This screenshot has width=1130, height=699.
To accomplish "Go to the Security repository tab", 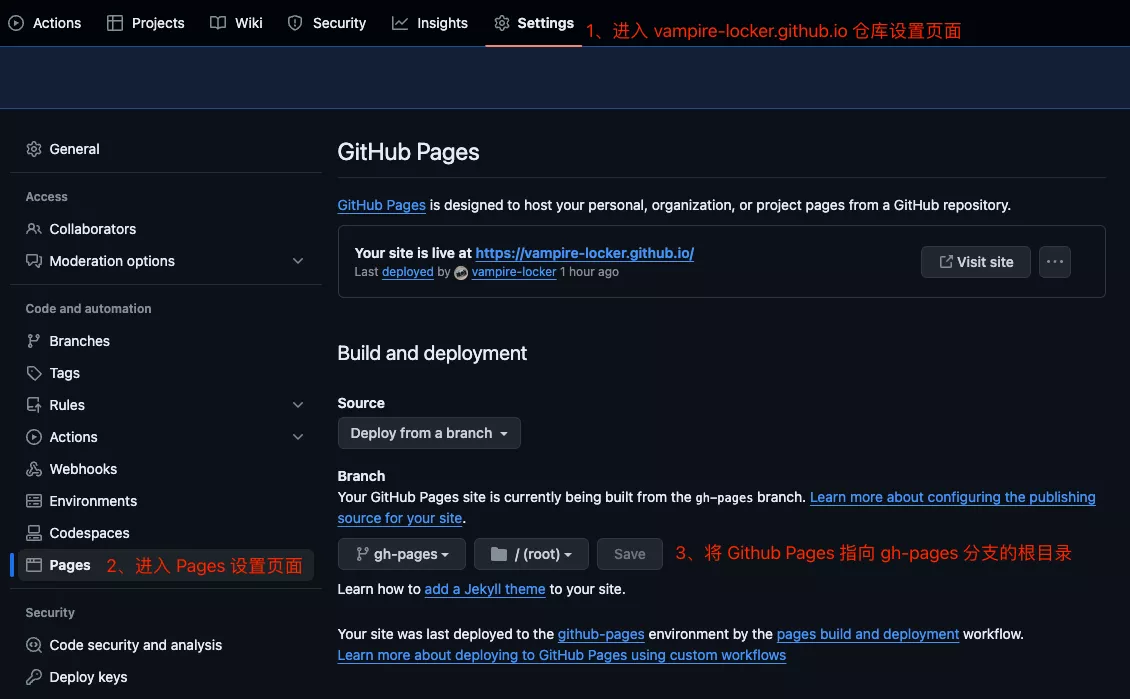I will click(x=326, y=23).
